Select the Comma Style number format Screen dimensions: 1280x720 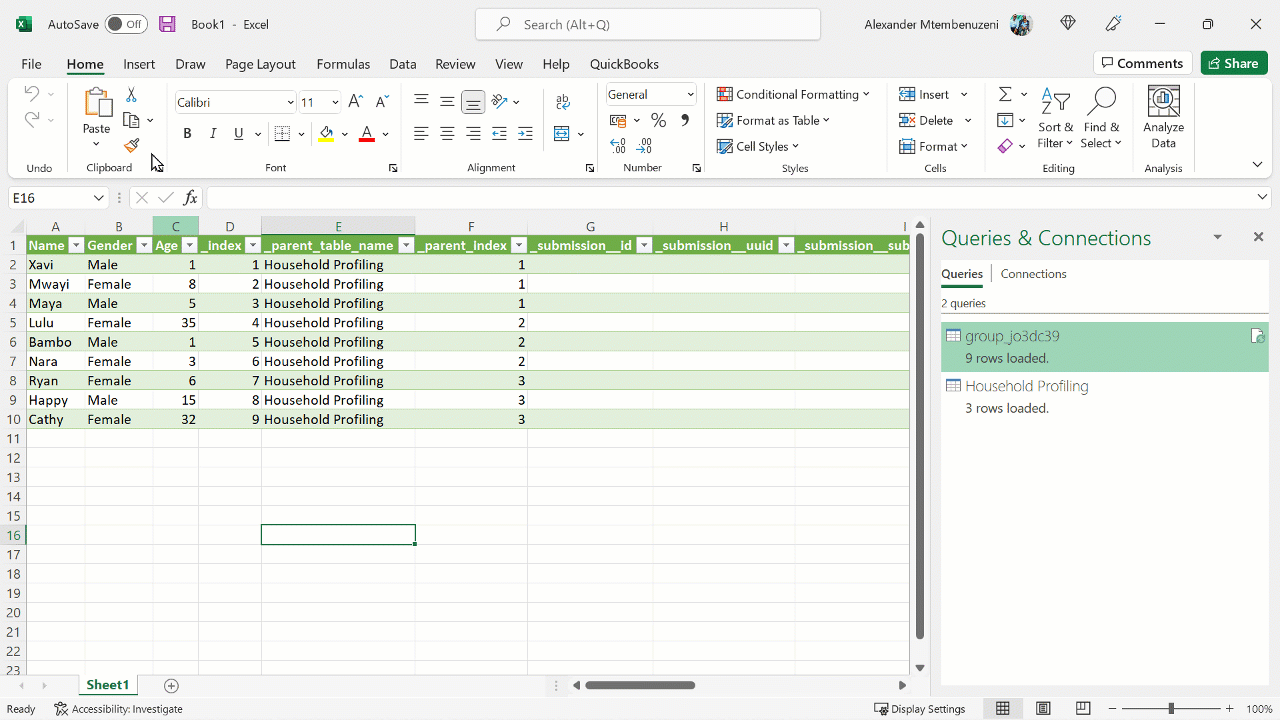pyautogui.click(x=684, y=119)
